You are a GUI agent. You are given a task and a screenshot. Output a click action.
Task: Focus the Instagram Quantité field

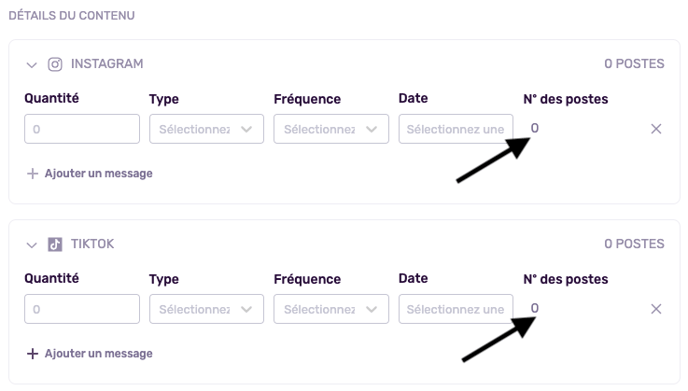(x=82, y=129)
